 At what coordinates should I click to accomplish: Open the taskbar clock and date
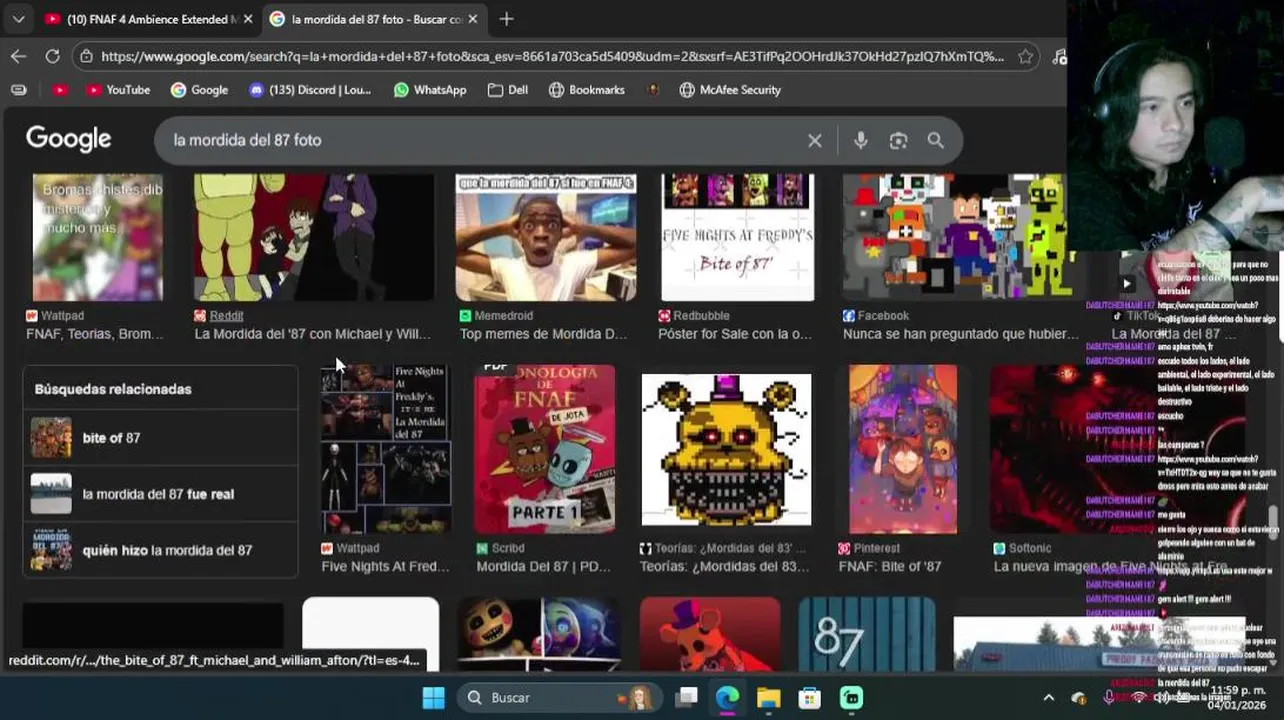point(1238,698)
